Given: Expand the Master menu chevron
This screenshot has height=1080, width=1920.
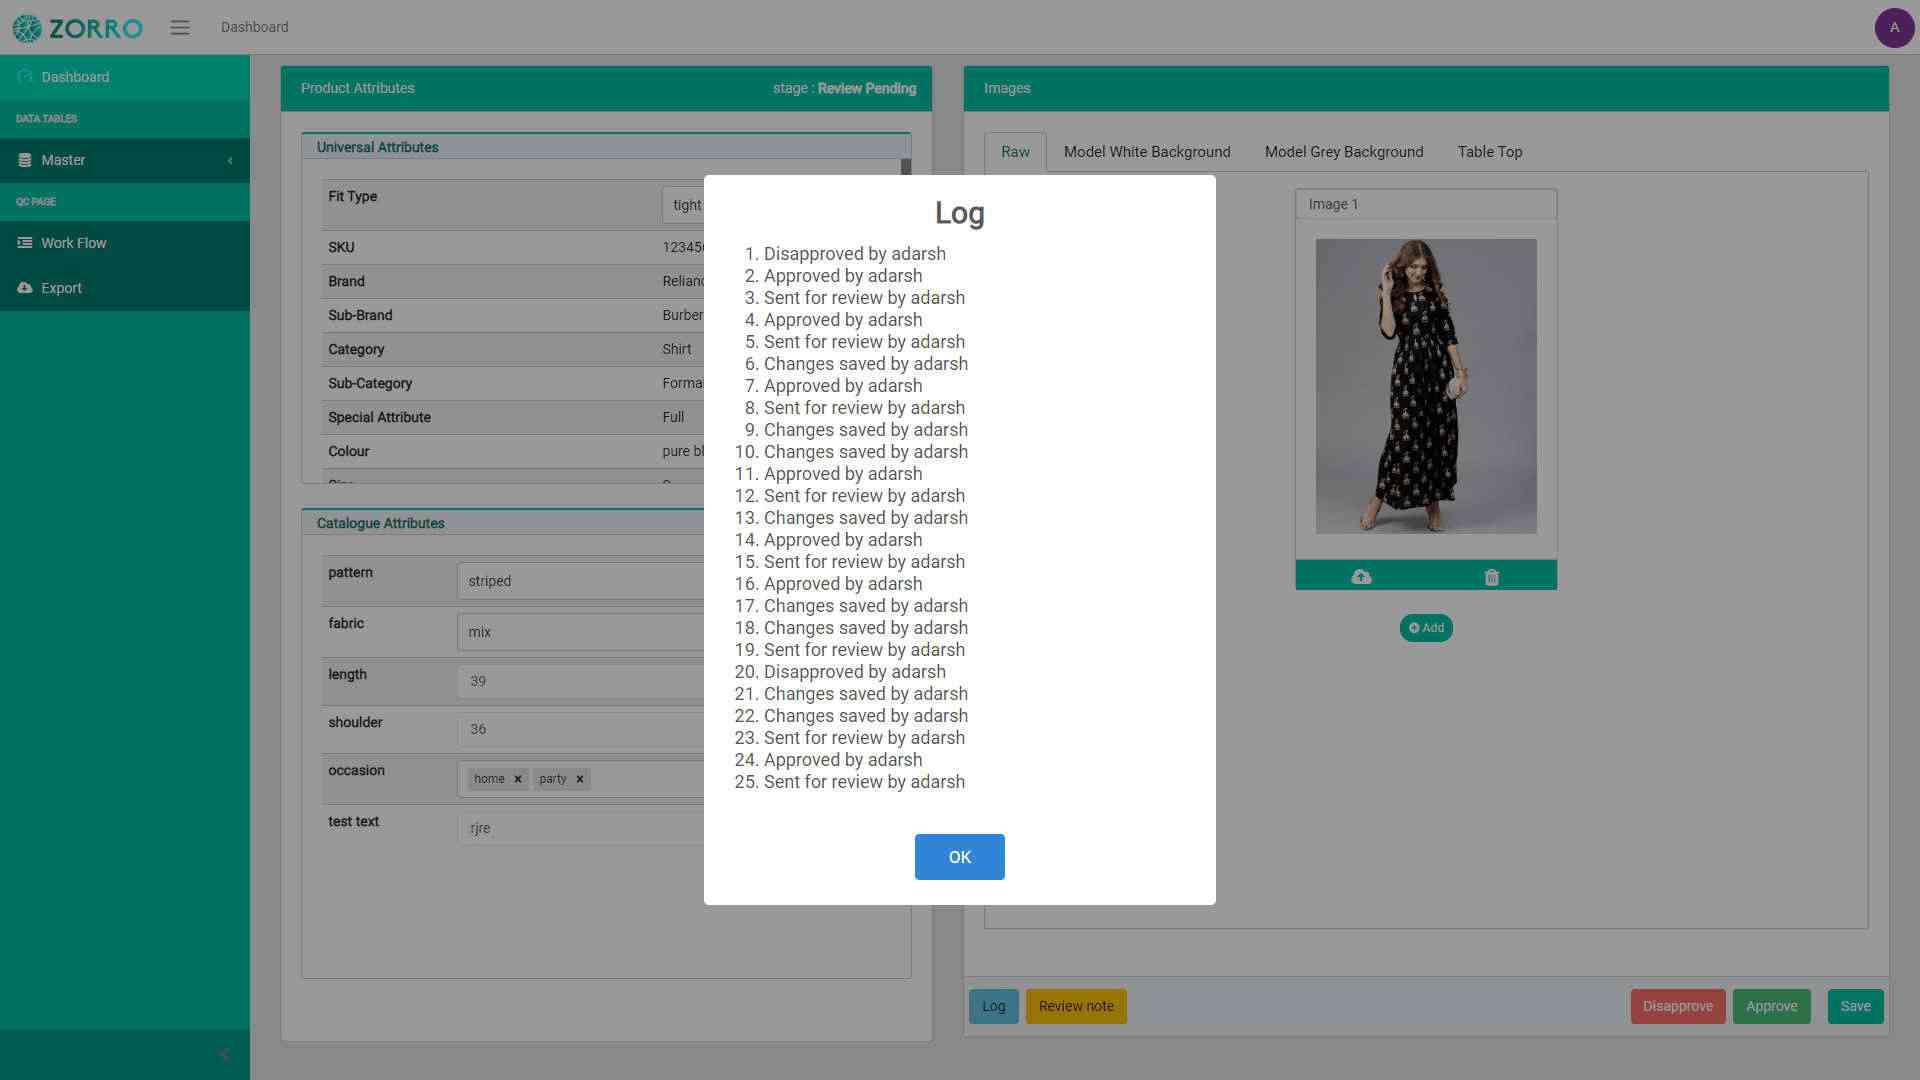Looking at the screenshot, I should [230, 160].
